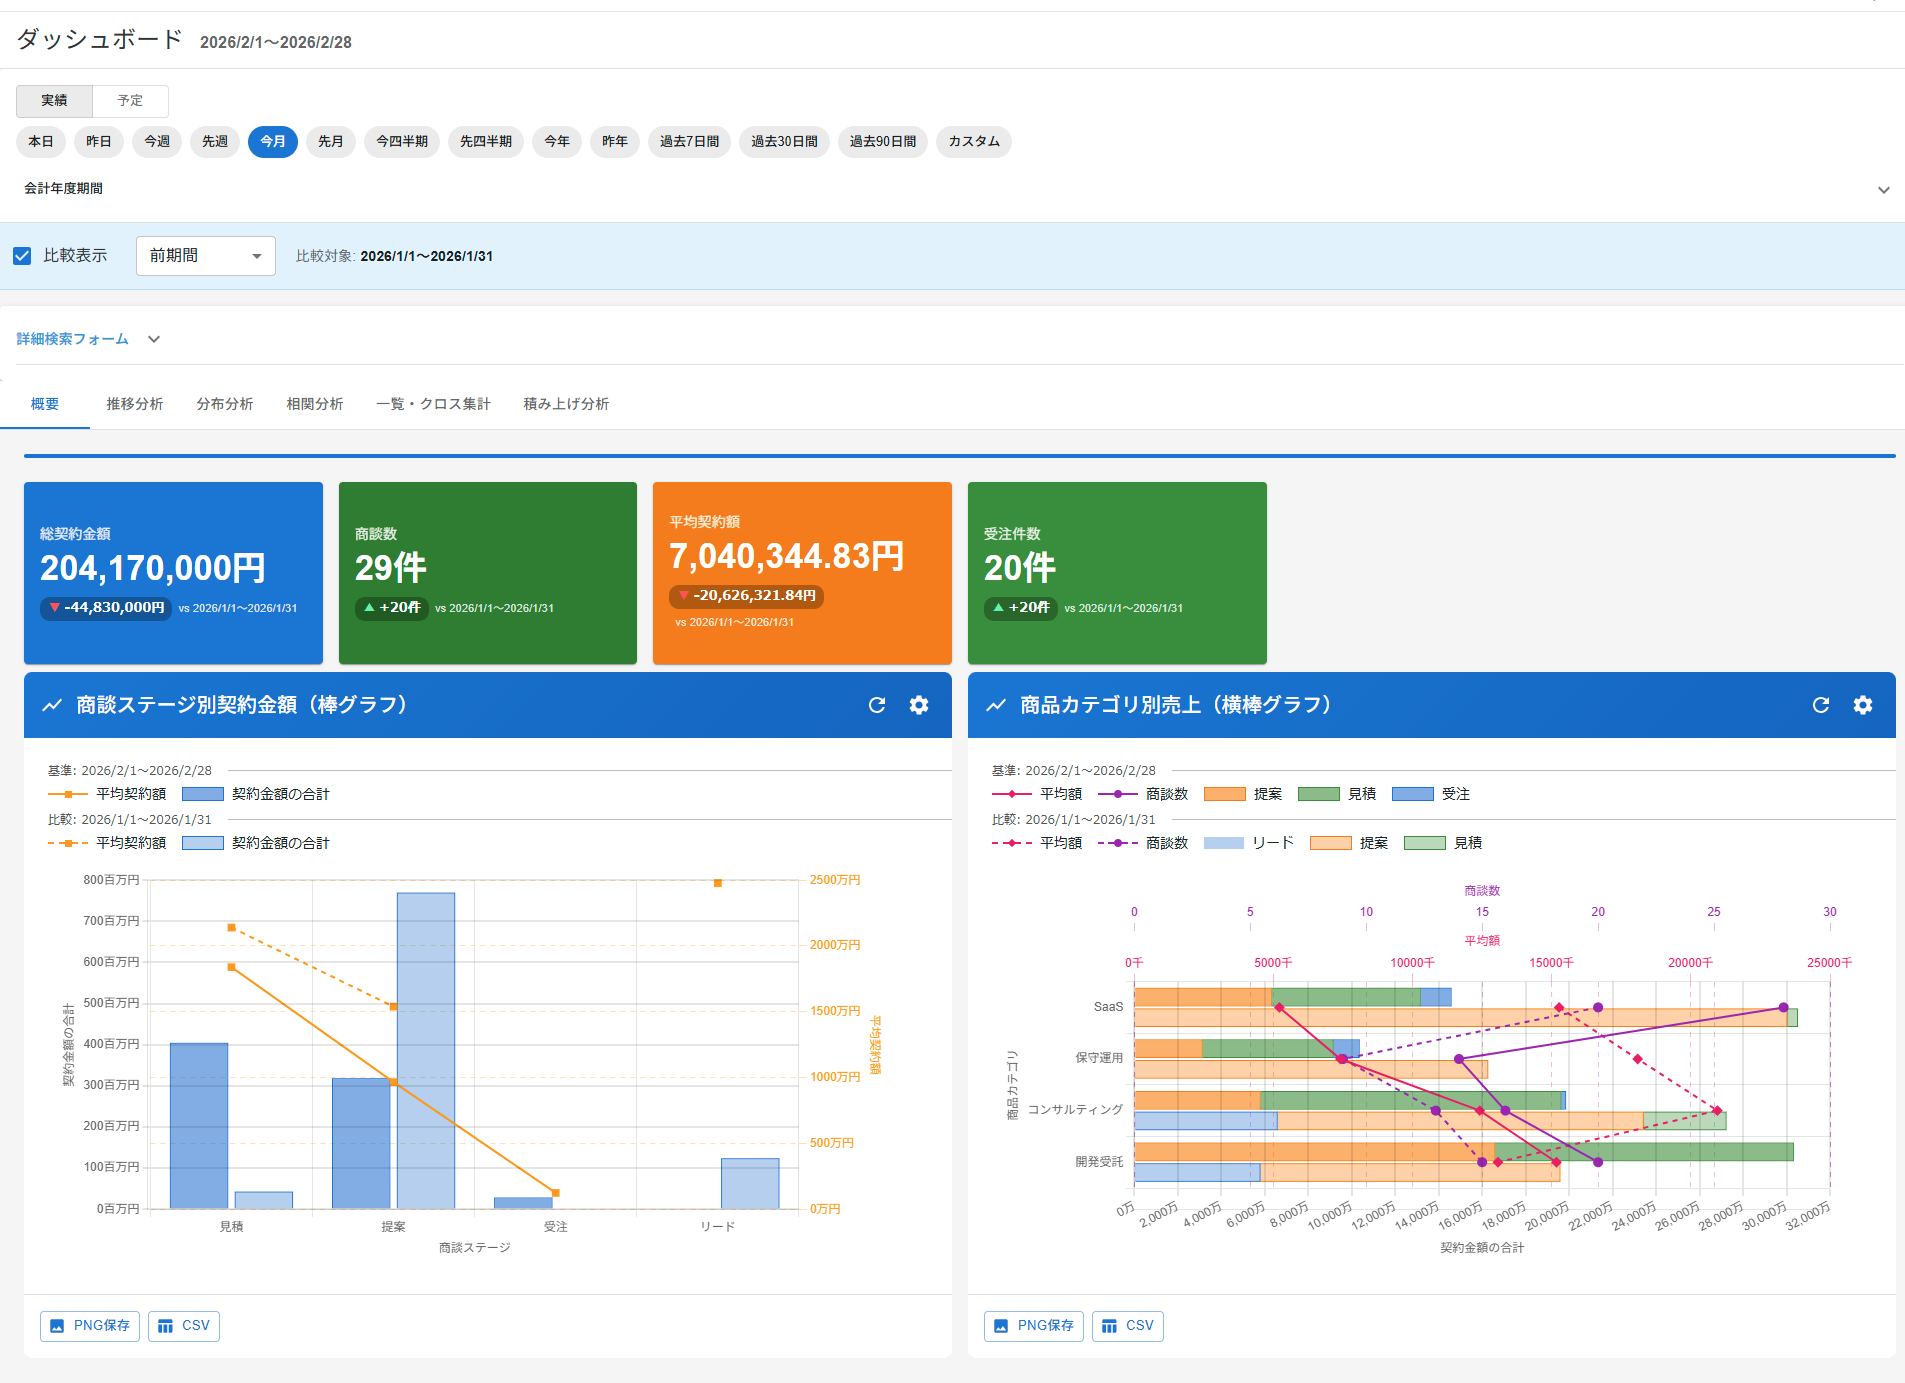The image size is (1905, 1383).
Task: Open the 前期間 comparison dropdown
Action: click(x=205, y=256)
